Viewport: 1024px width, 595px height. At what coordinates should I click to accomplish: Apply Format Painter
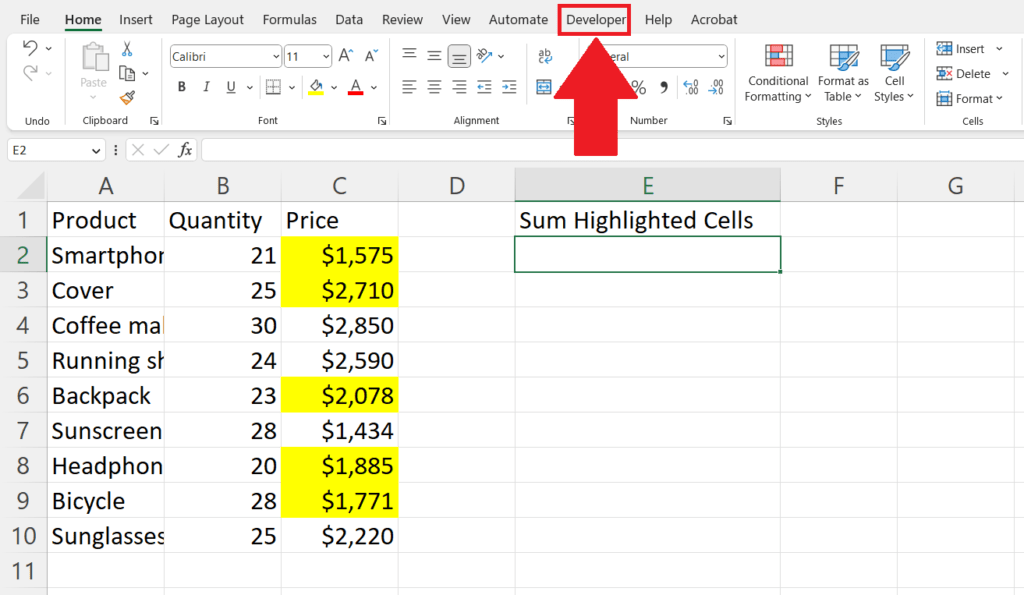pos(126,97)
